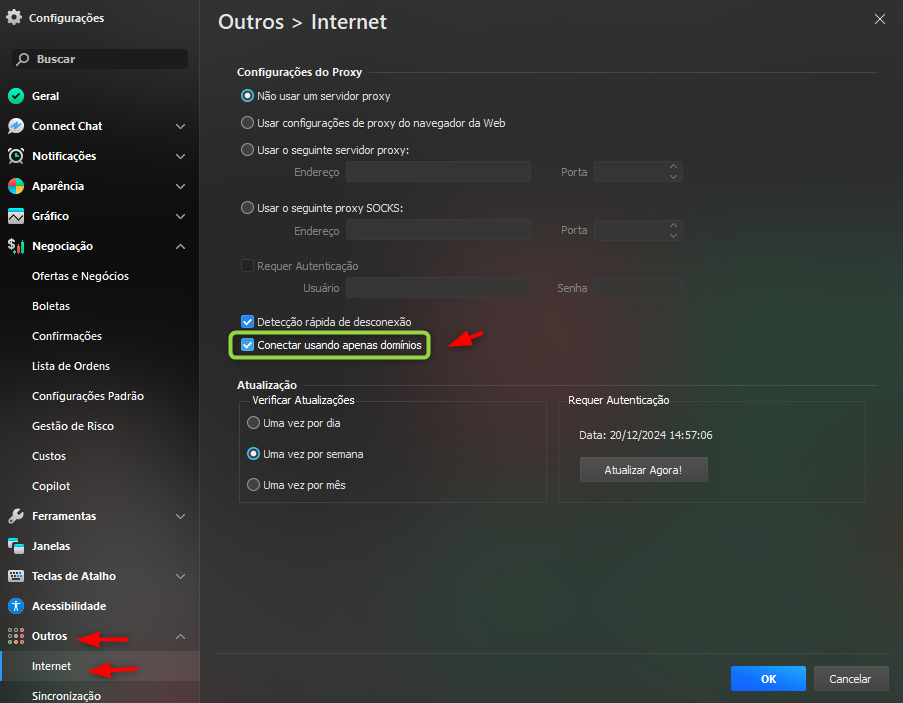Uncheck Conectar usando apenas domínios

[248, 346]
